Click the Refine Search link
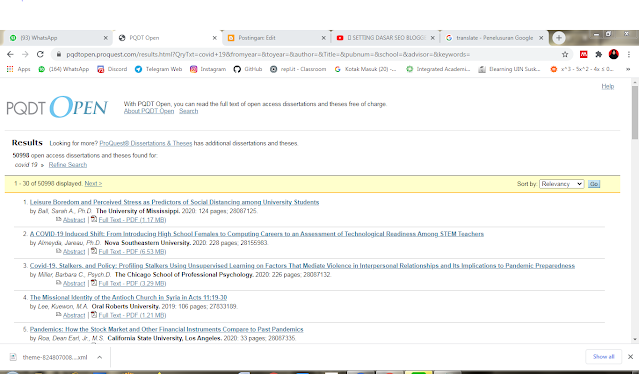The height and width of the screenshot is (374, 639). tap(68, 165)
